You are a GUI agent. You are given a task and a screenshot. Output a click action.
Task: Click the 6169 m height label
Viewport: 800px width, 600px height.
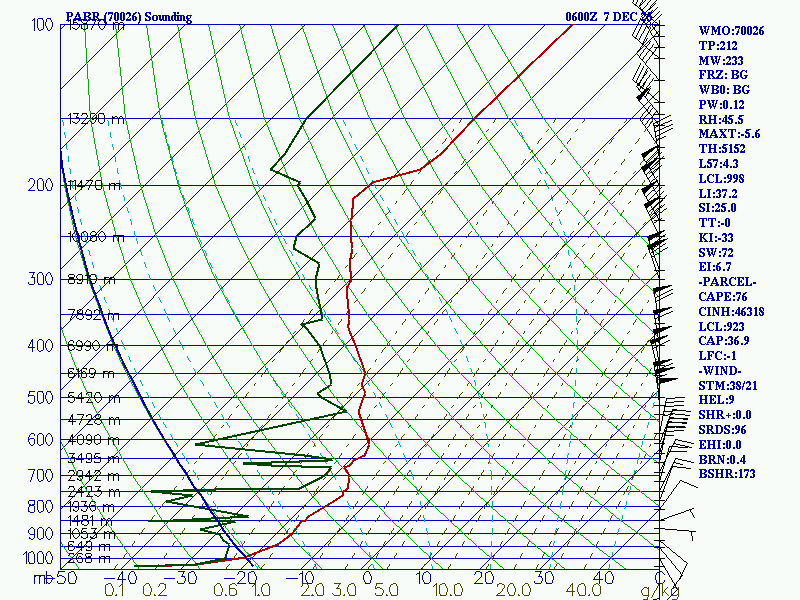[x=91, y=373]
